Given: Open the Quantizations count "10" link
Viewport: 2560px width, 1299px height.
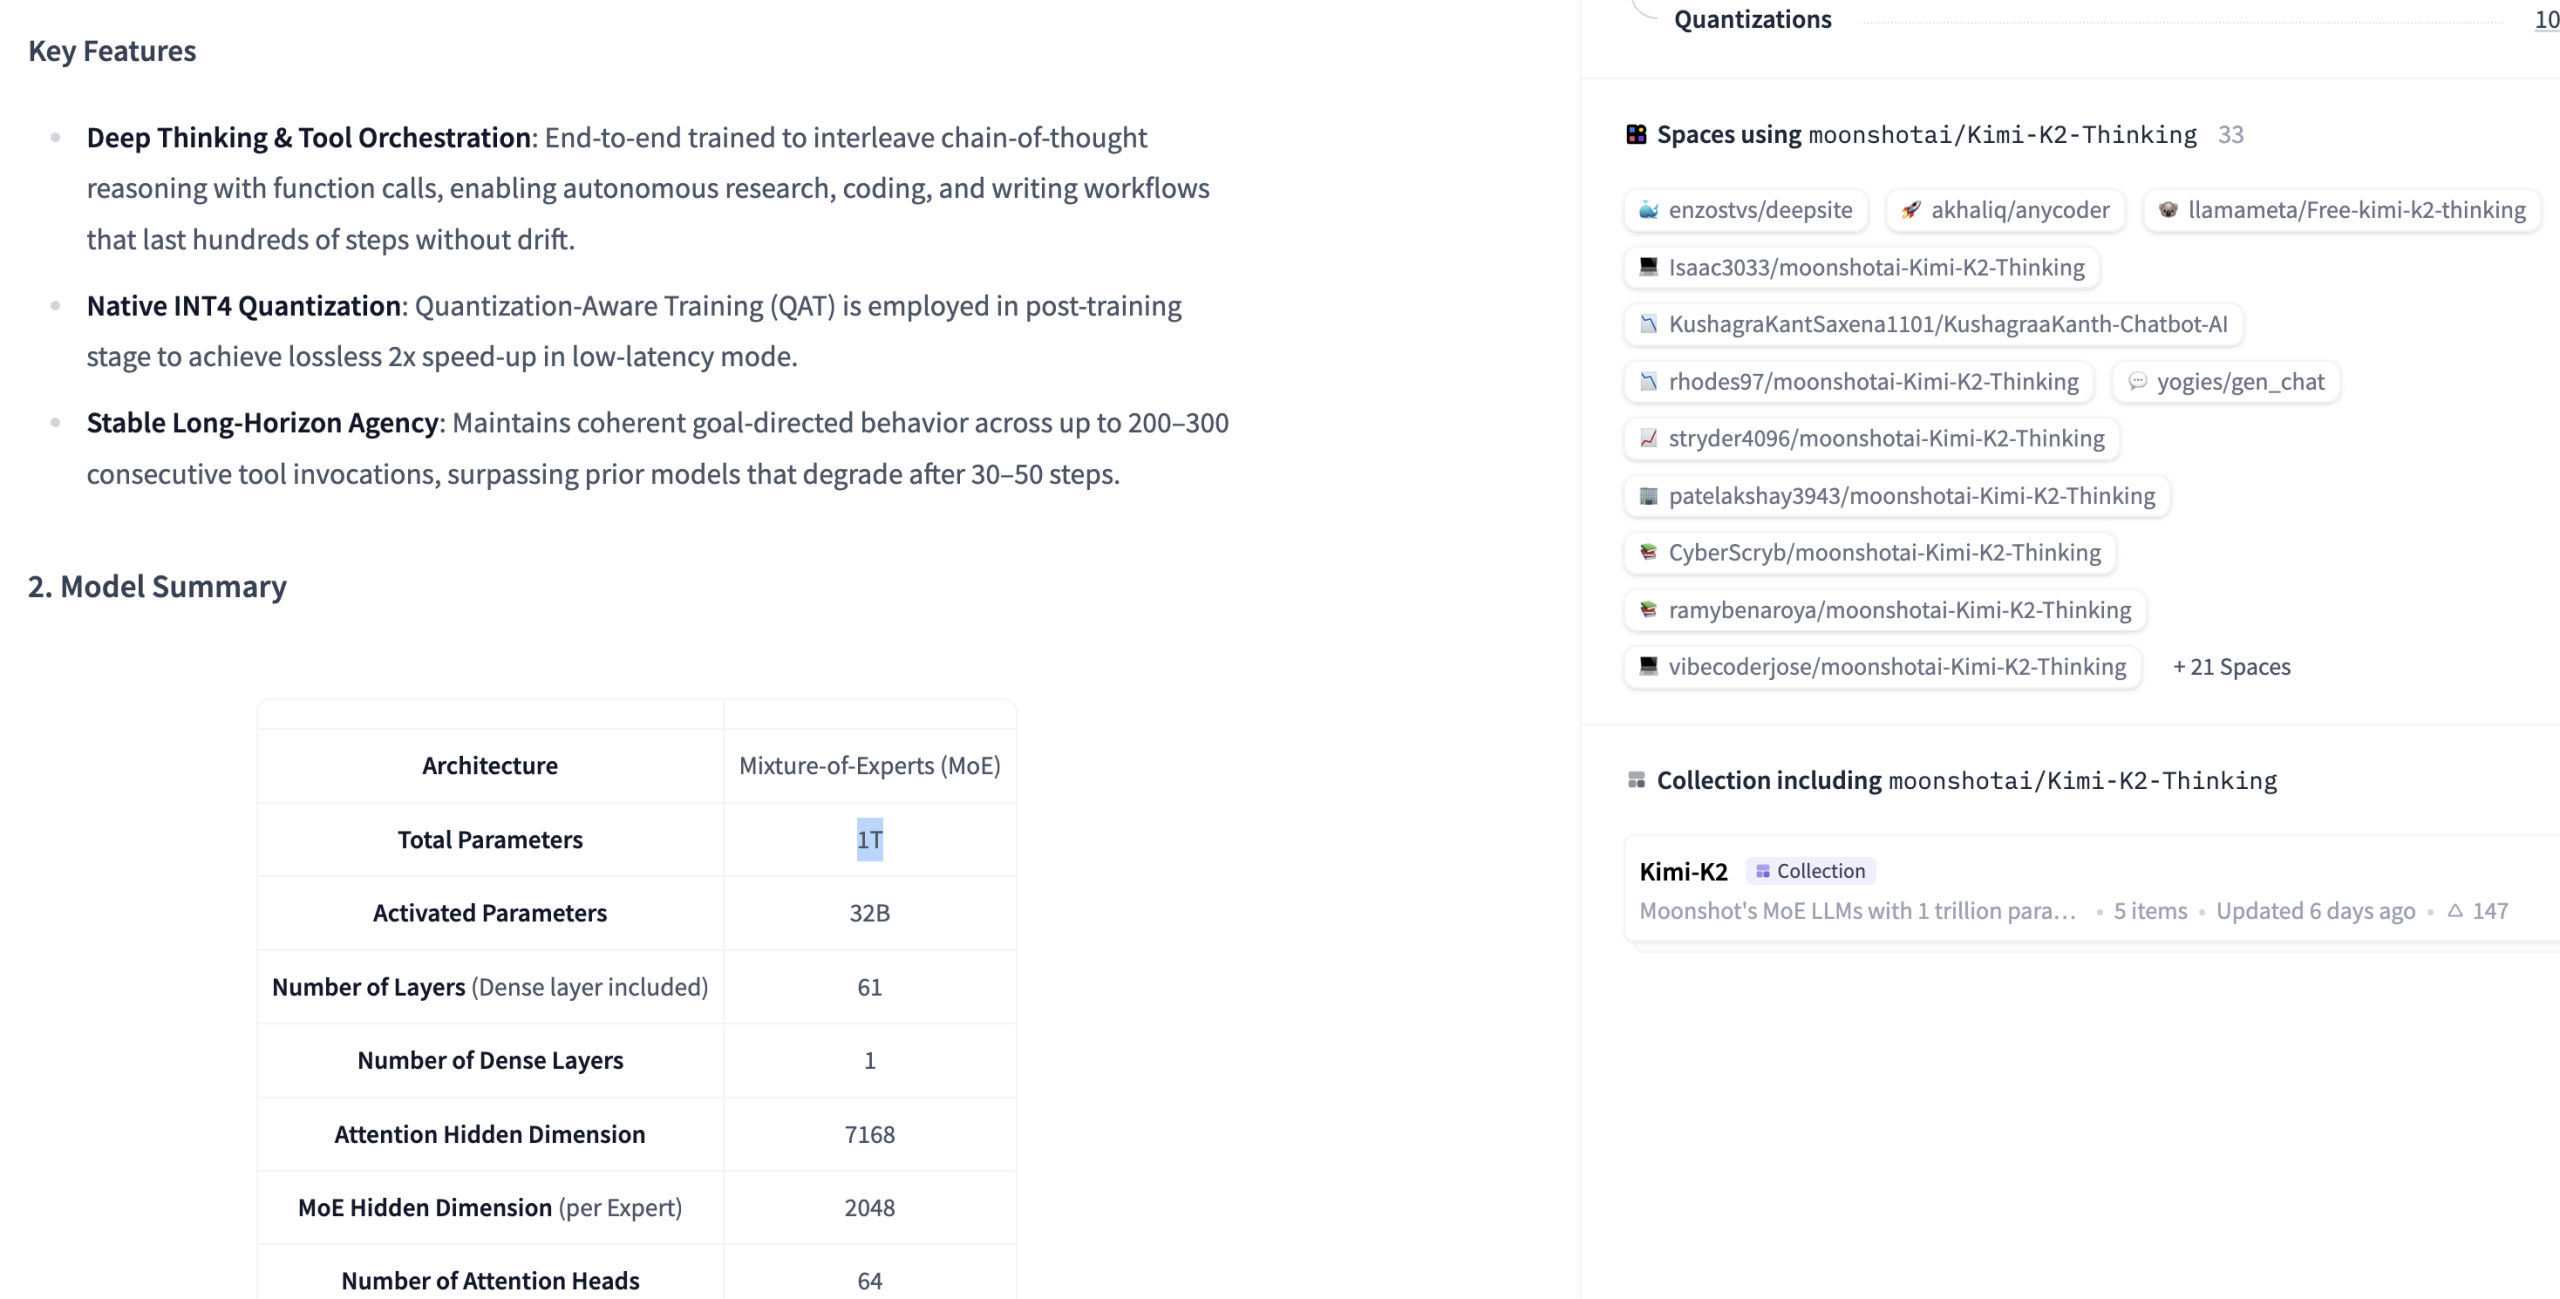Looking at the screenshot, I should [x=2546, y=20].
